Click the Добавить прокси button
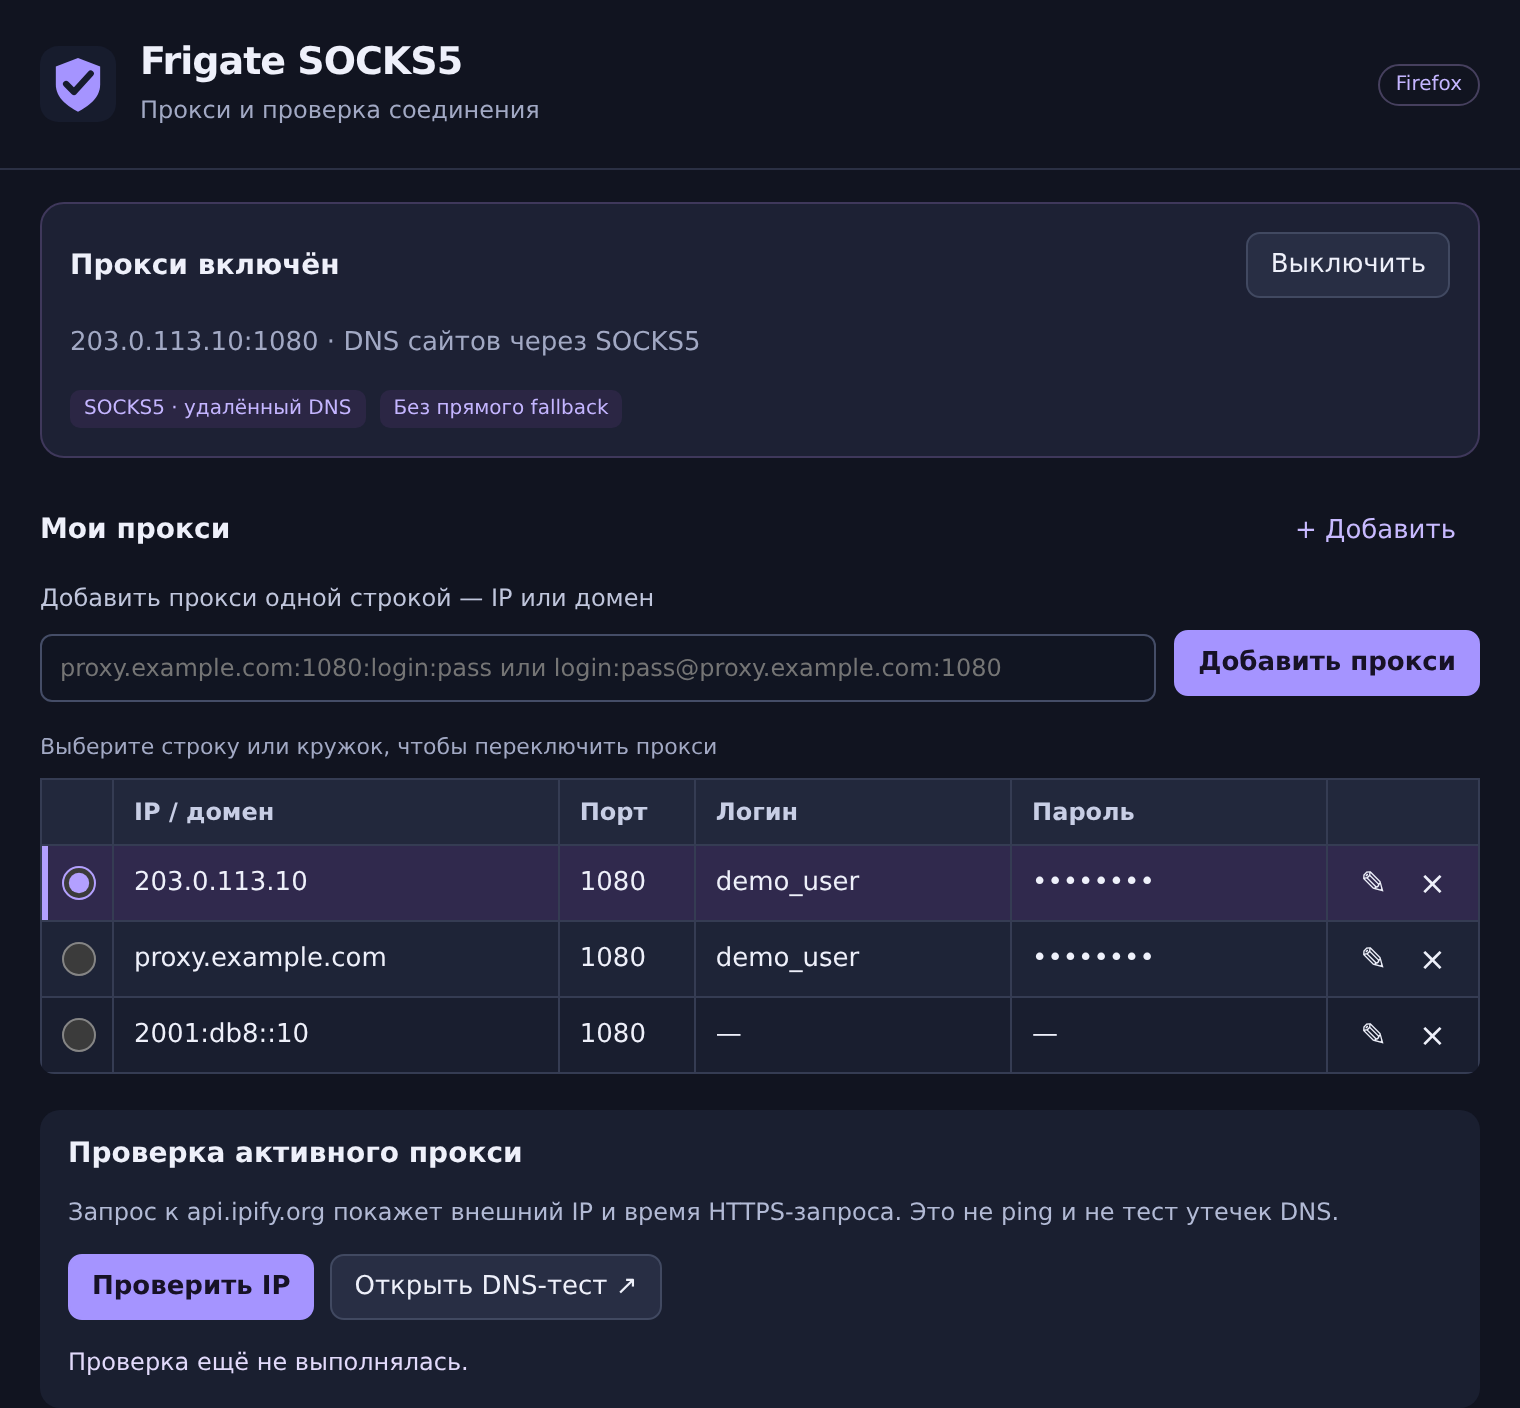Screen dimensions: 1520x1408 point(1326,663)
